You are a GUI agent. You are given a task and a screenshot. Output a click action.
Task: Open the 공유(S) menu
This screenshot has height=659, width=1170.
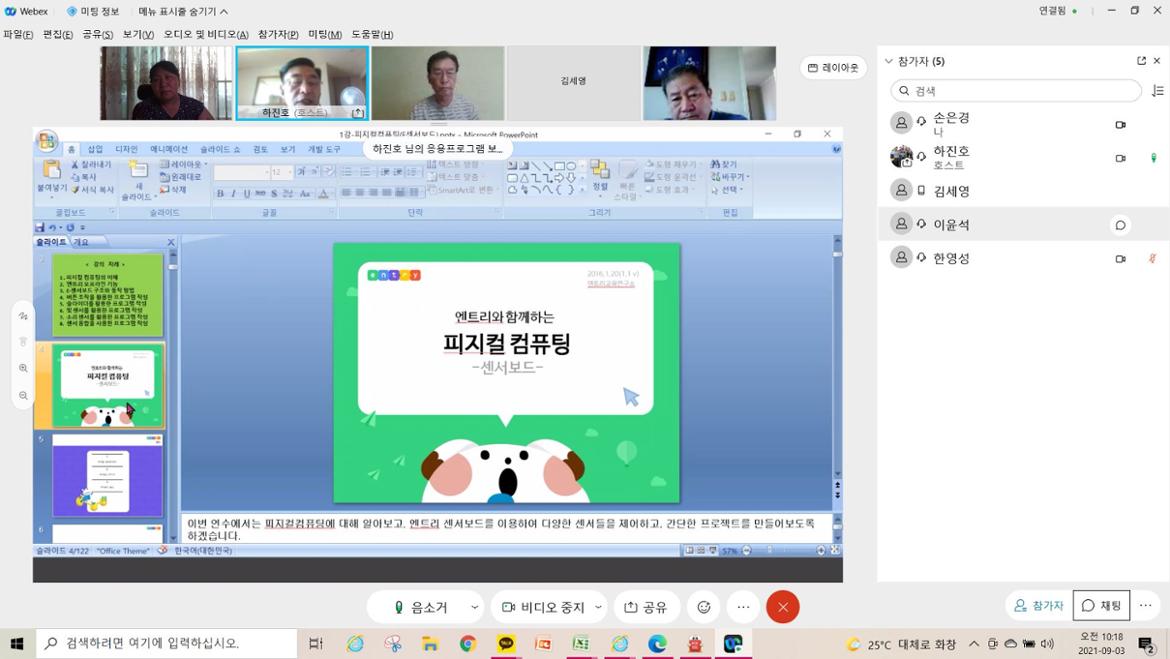(x=98, y=34)
